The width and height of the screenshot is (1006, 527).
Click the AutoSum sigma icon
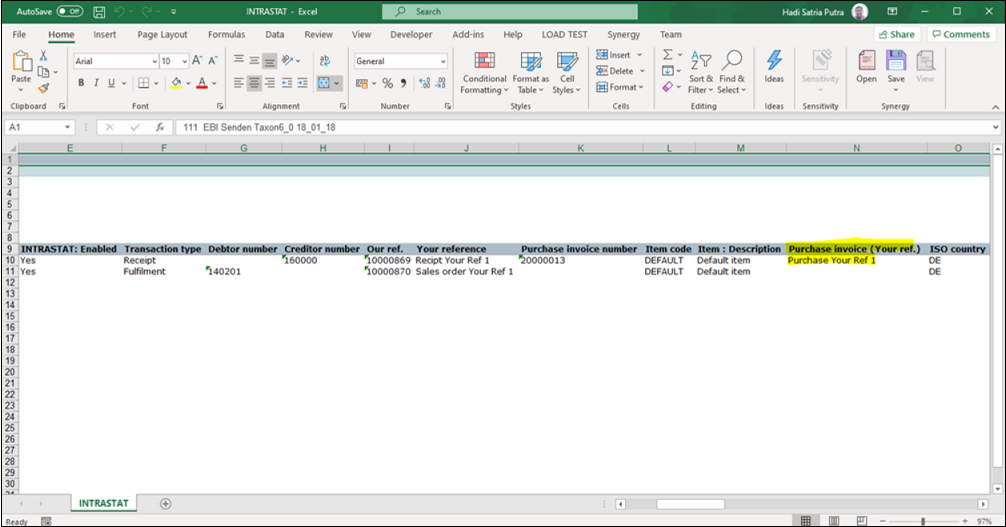668,55
